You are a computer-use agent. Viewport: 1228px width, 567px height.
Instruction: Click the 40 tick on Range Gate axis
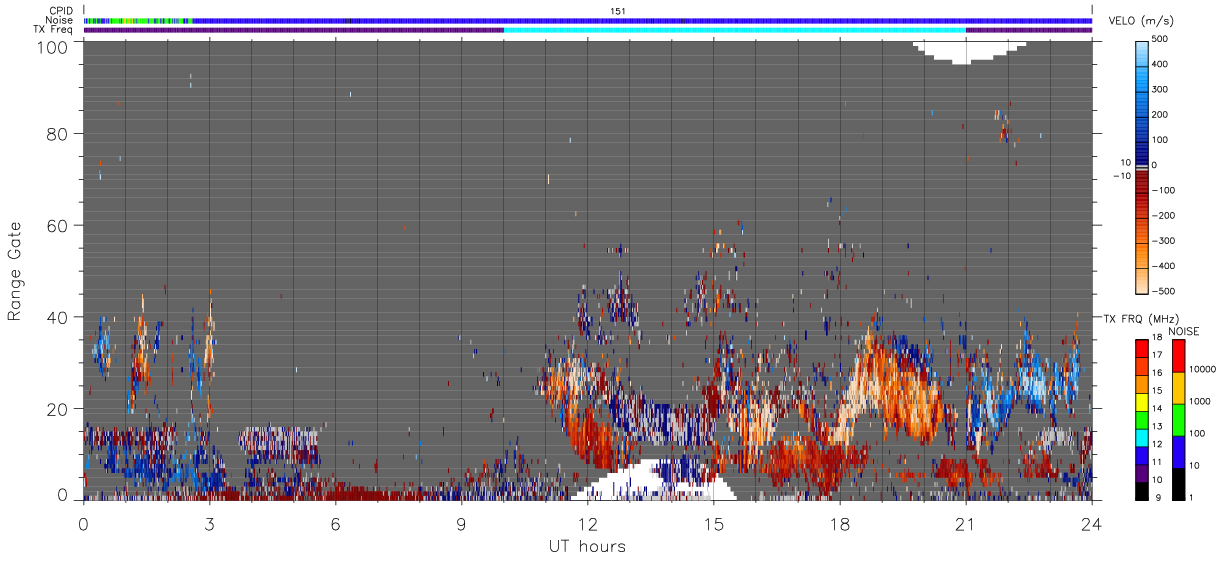click(x=58, y=318)
